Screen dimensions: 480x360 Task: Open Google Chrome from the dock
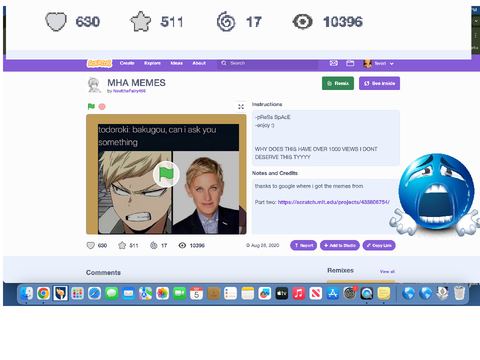coord(43,294)
